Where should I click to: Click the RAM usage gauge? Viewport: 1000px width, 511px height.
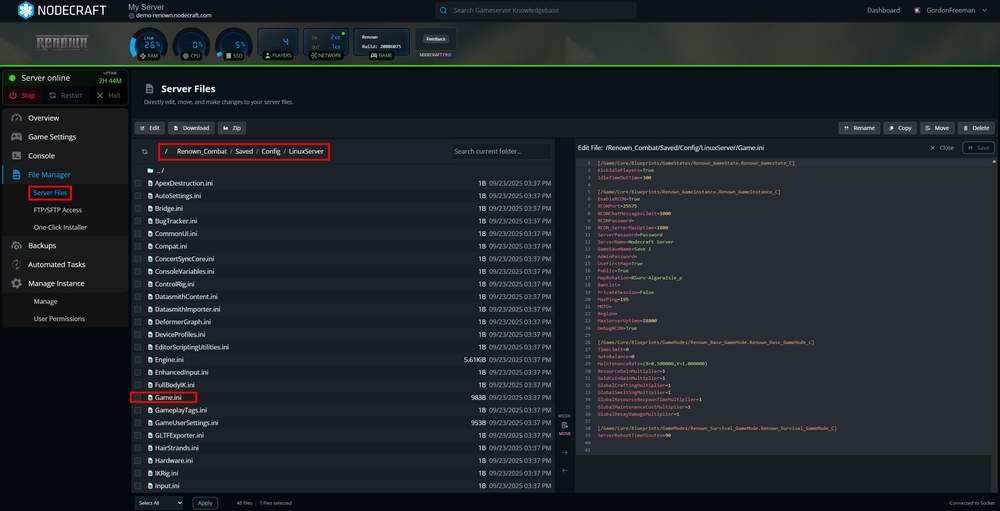tap(148, 44)
